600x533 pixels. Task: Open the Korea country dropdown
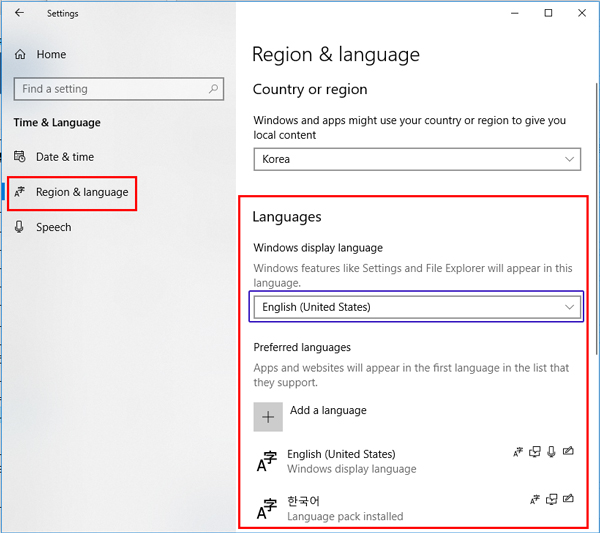coord(417,159)
